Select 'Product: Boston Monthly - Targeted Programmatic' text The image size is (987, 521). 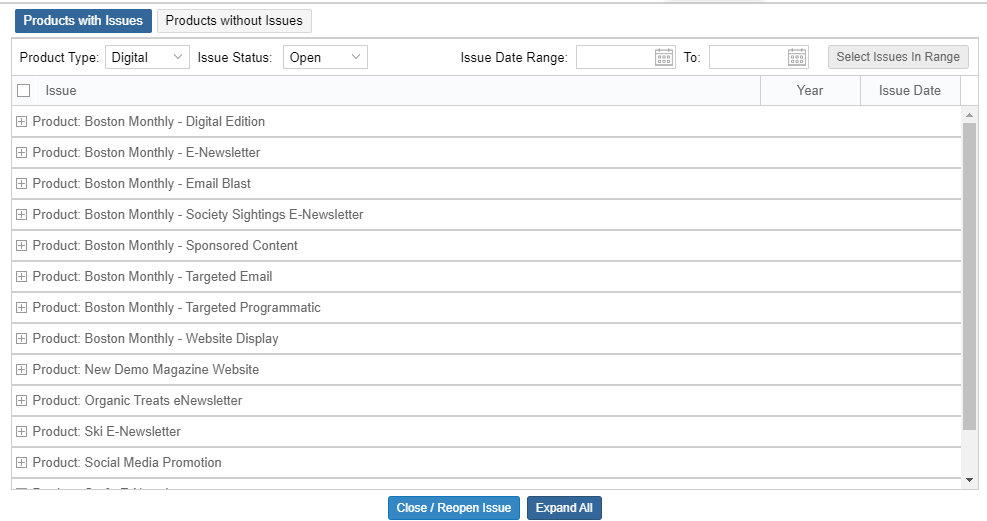coord(176,307)
